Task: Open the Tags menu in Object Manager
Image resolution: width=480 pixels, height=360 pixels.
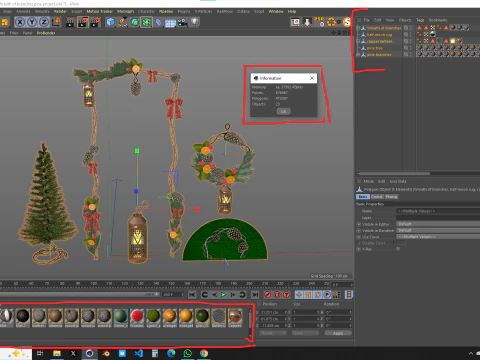Action: (420, 20)
